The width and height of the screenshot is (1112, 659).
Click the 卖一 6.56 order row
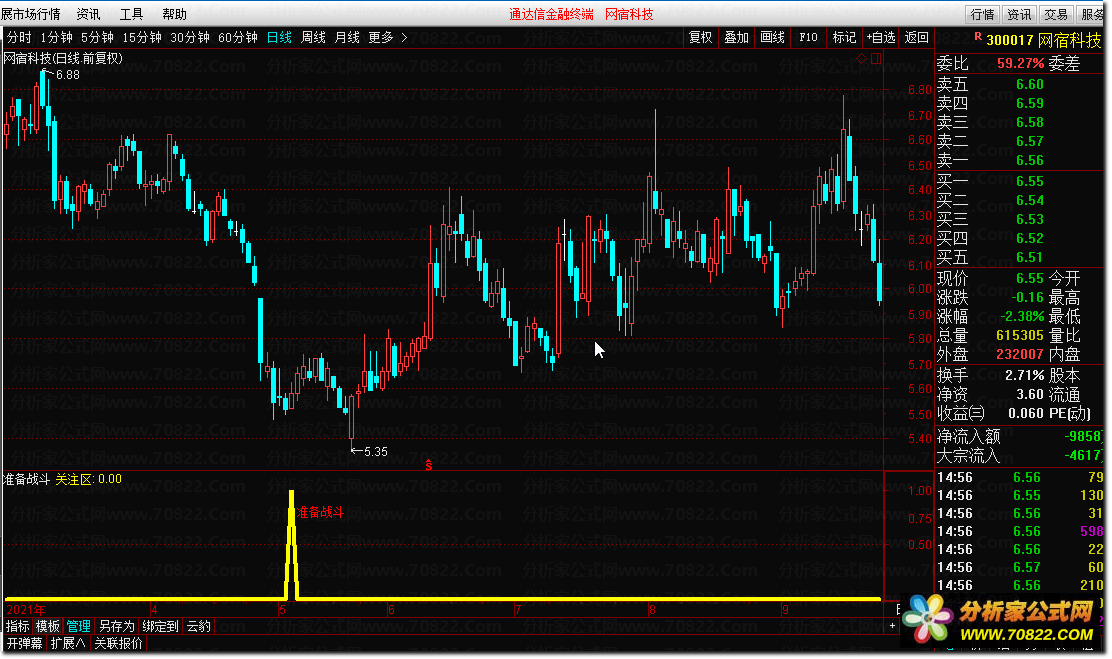1020,161
